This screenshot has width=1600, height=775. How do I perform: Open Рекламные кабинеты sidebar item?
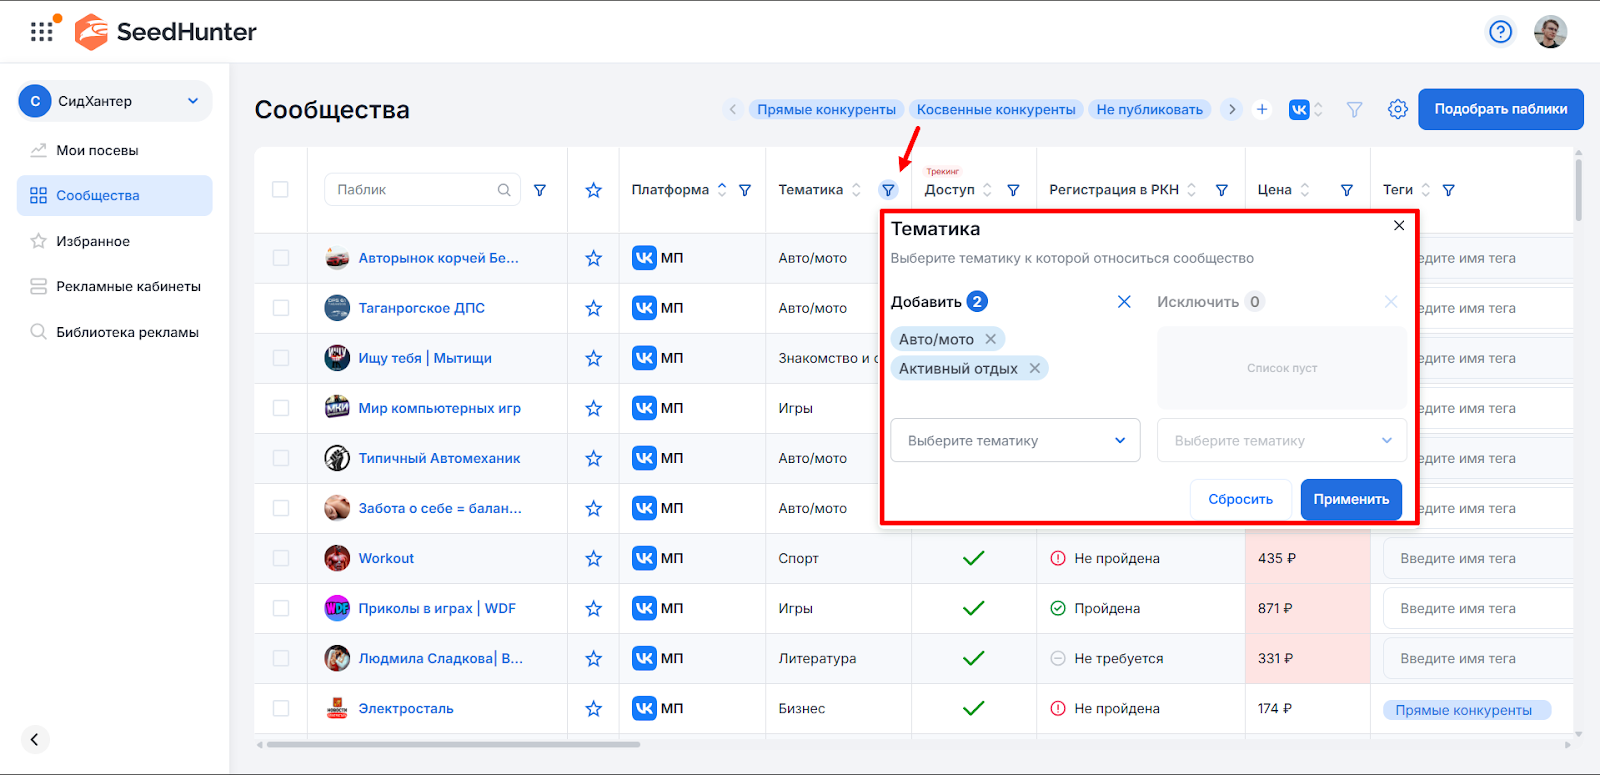tap(128, 286)
